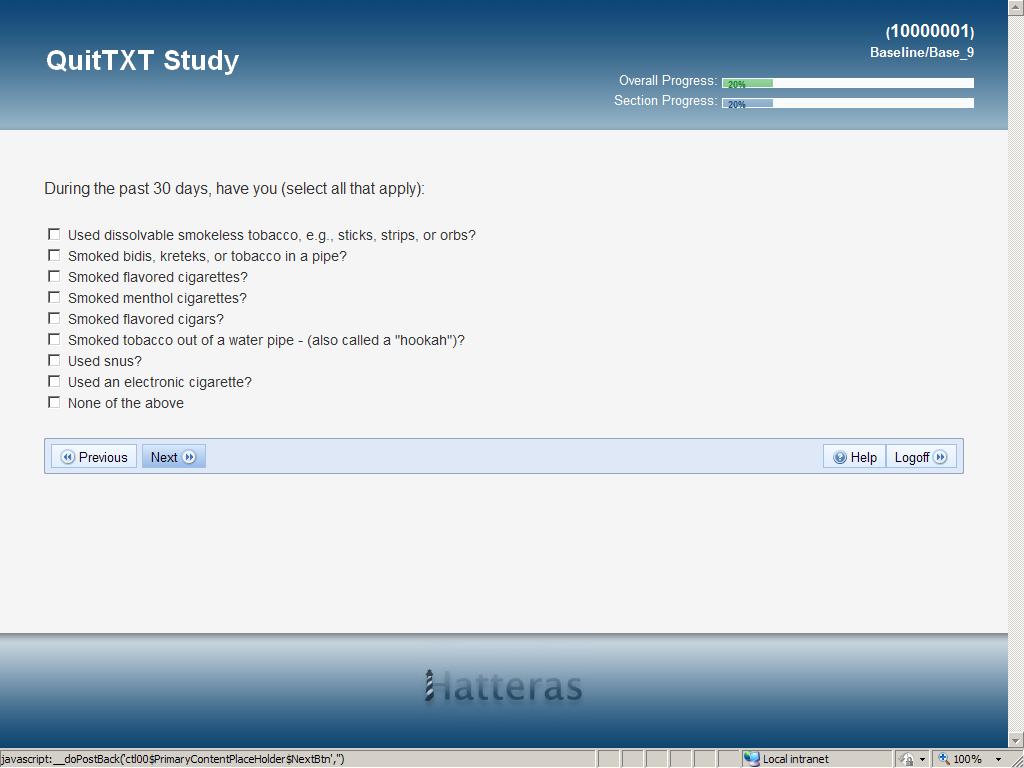Image resolution: width=1024 pixels, height=768 pixels.
Task: Click the security lock icon in status bar
Action: [906, 759]
